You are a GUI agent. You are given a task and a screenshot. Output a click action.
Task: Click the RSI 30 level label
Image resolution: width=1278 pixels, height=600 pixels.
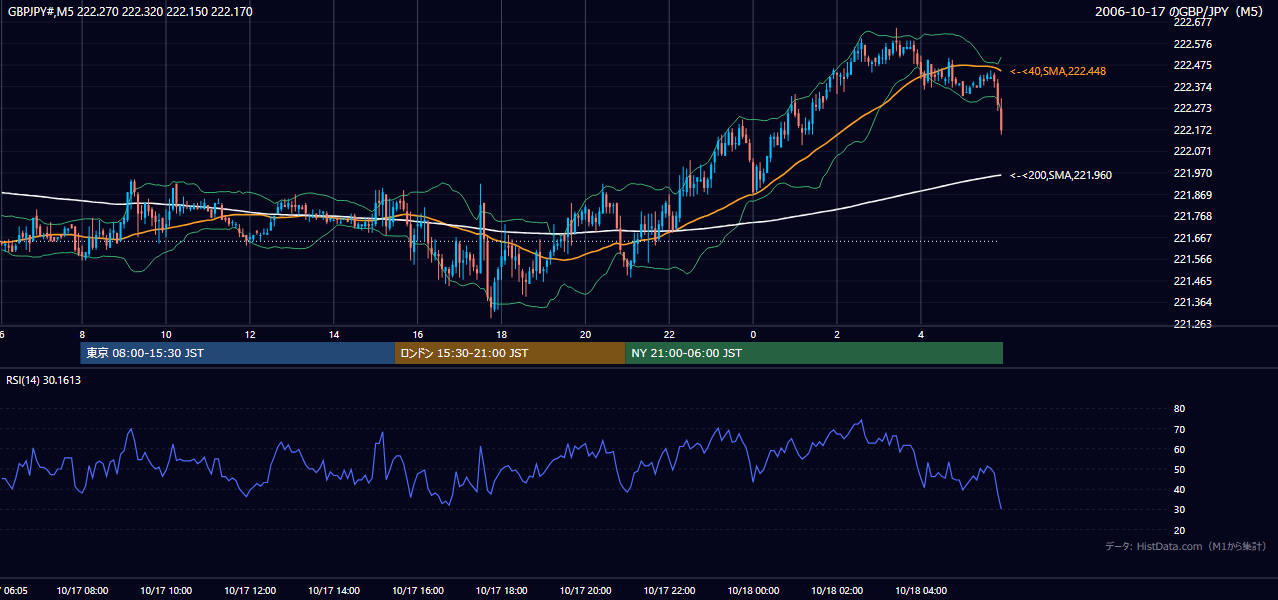(x=1179, y=509)
